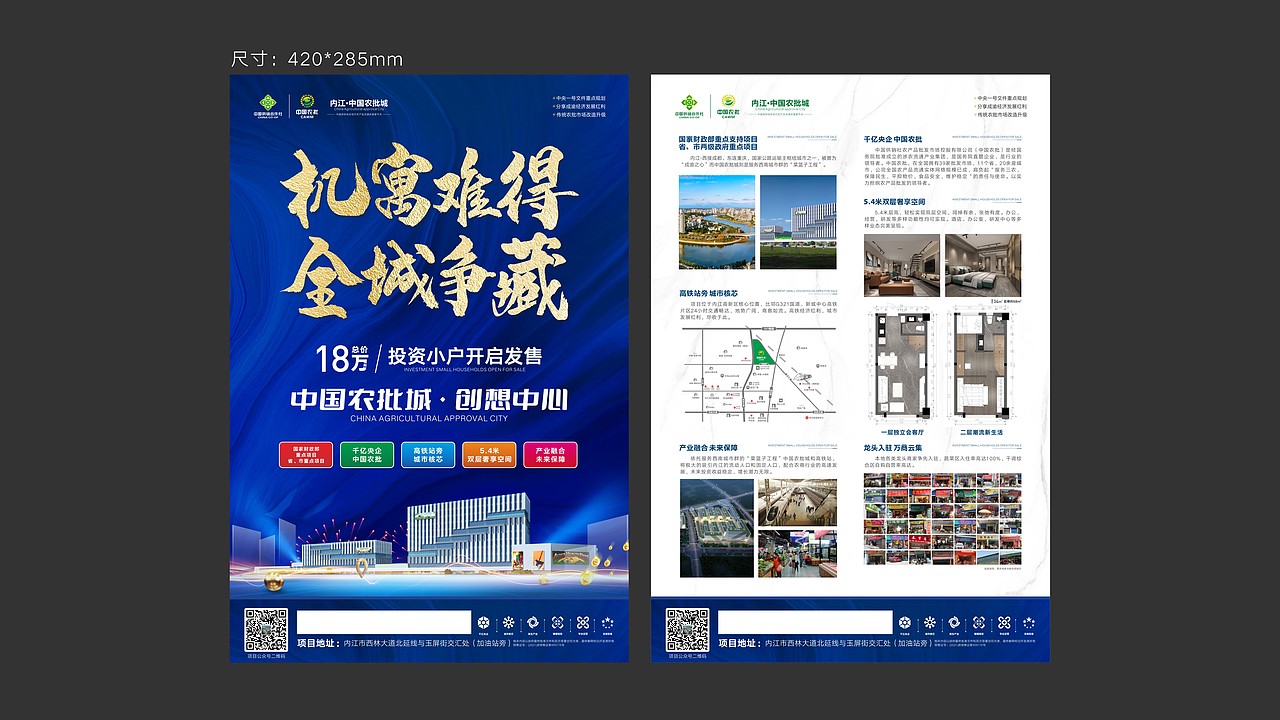This screenshot has width=1280, height=720.
Task: Click 内江·中国农批城 title on blue flyer
Action: coord(359,103)
